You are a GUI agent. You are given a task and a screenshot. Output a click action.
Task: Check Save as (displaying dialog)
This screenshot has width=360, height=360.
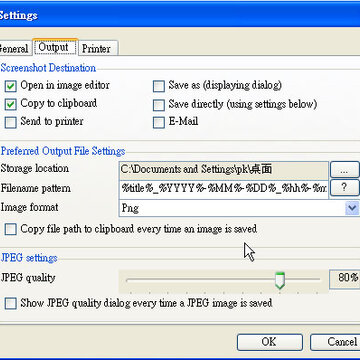coord(159,87)
